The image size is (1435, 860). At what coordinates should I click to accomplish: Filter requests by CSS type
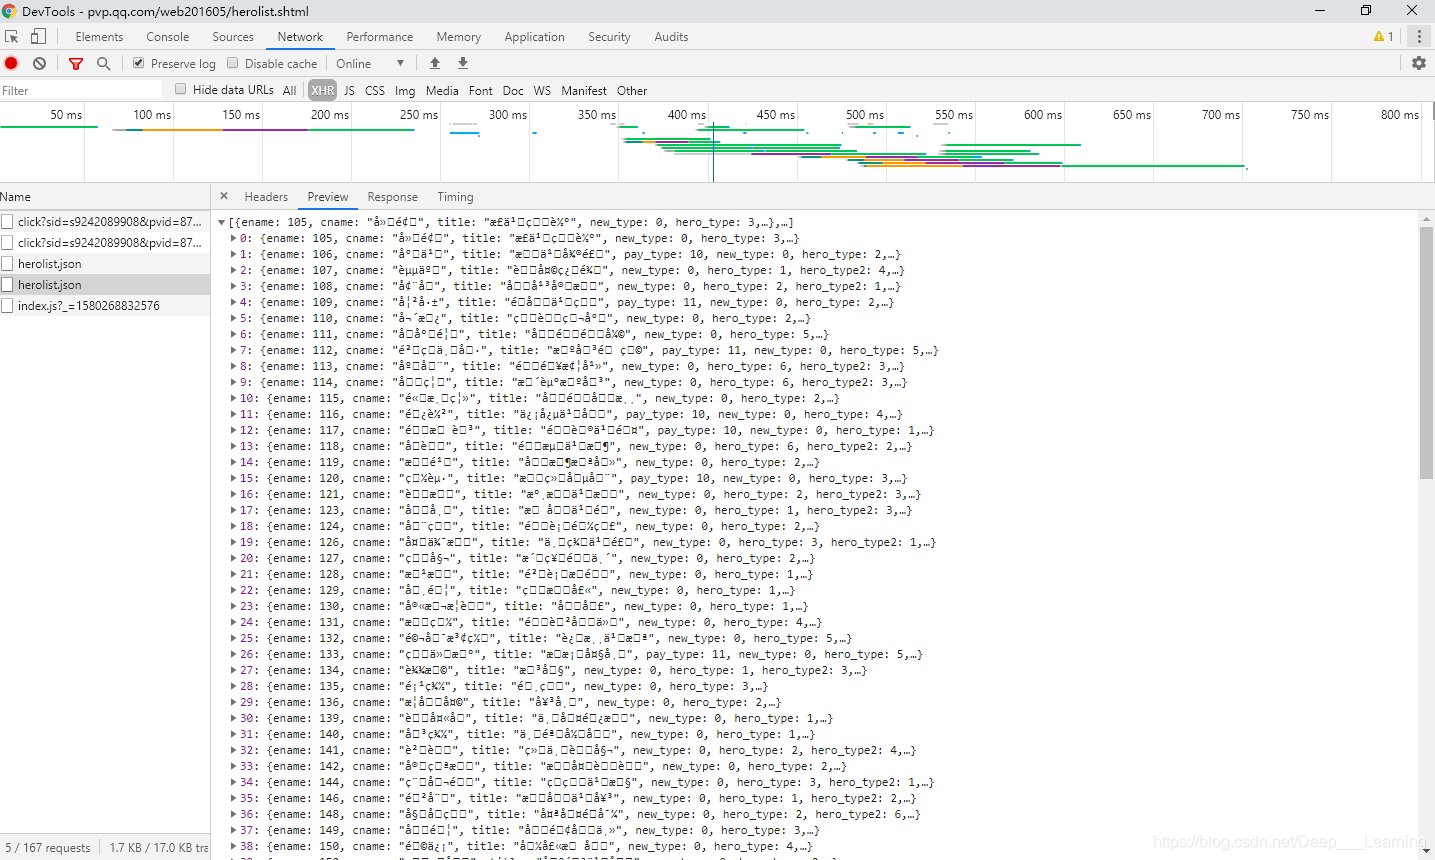[375, 90]
